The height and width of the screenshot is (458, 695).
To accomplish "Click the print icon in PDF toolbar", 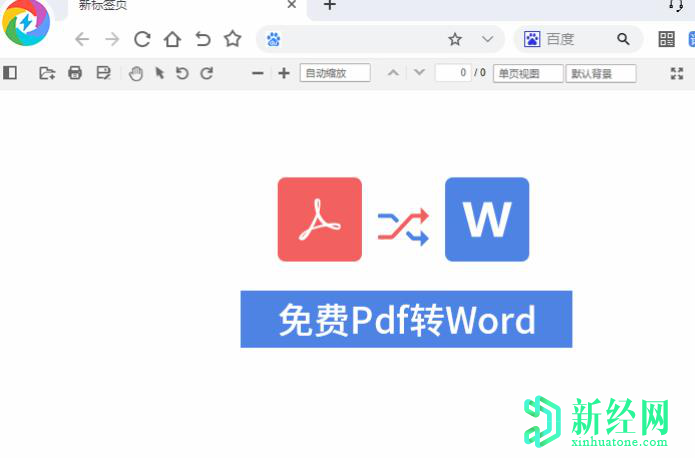I will point(75,73).
